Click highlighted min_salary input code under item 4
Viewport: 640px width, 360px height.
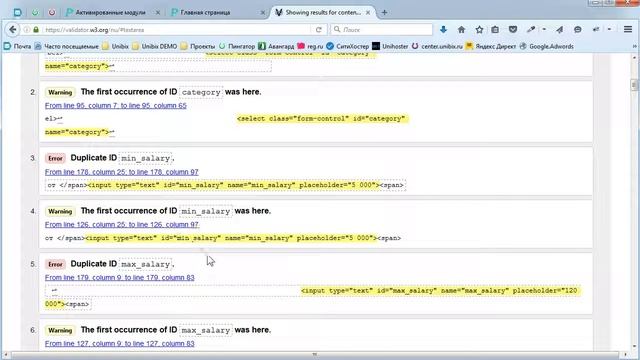231,238
